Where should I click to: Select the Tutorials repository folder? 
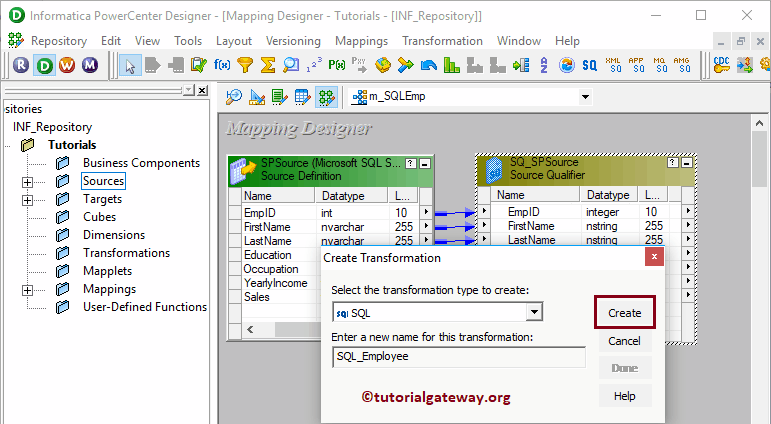(x=72, y=145)
